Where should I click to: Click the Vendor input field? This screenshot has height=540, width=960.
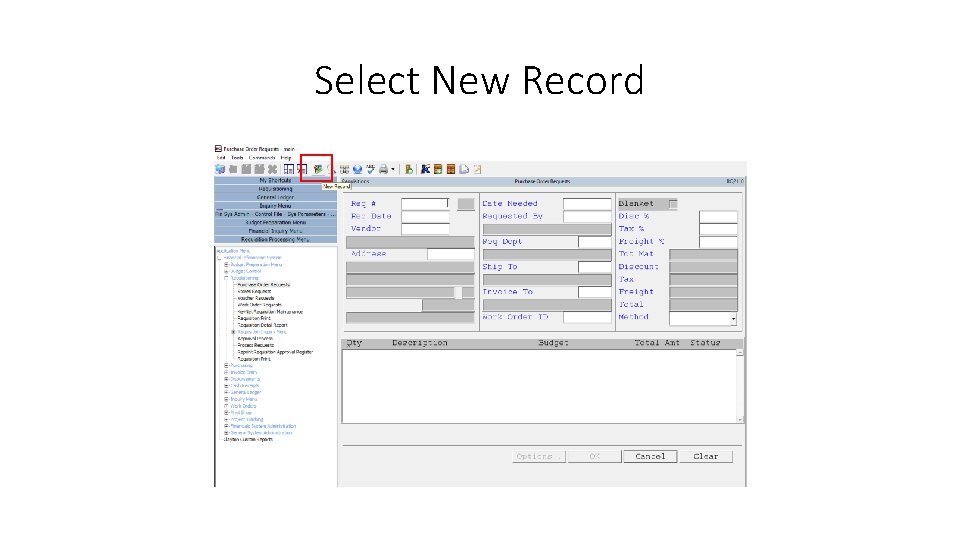tap(425, 228)
